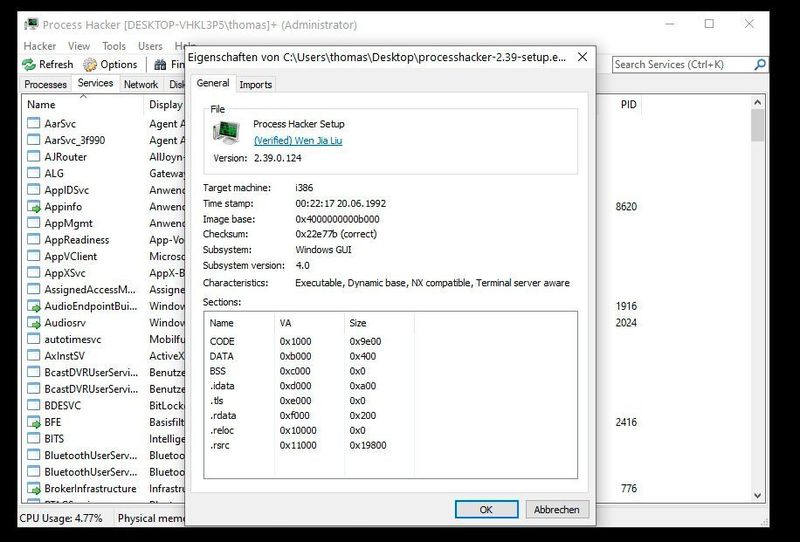Select the AppXSvc service icon
This screenshot has height=542, width=800.
(34, 273)
